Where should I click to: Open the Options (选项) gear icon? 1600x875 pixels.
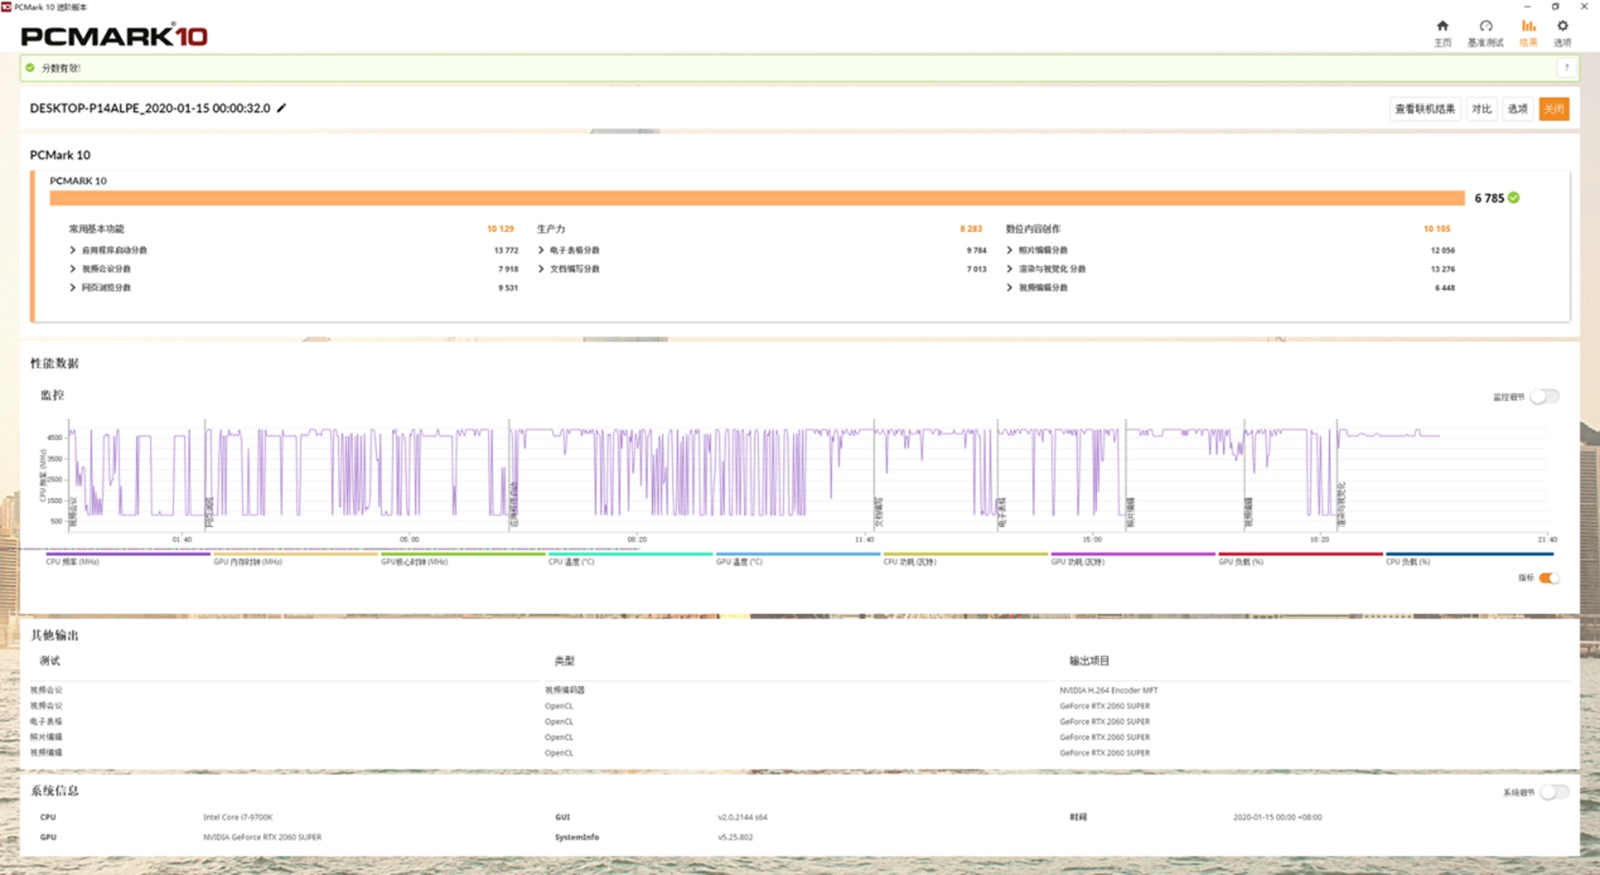click(x=1562, y=27)
